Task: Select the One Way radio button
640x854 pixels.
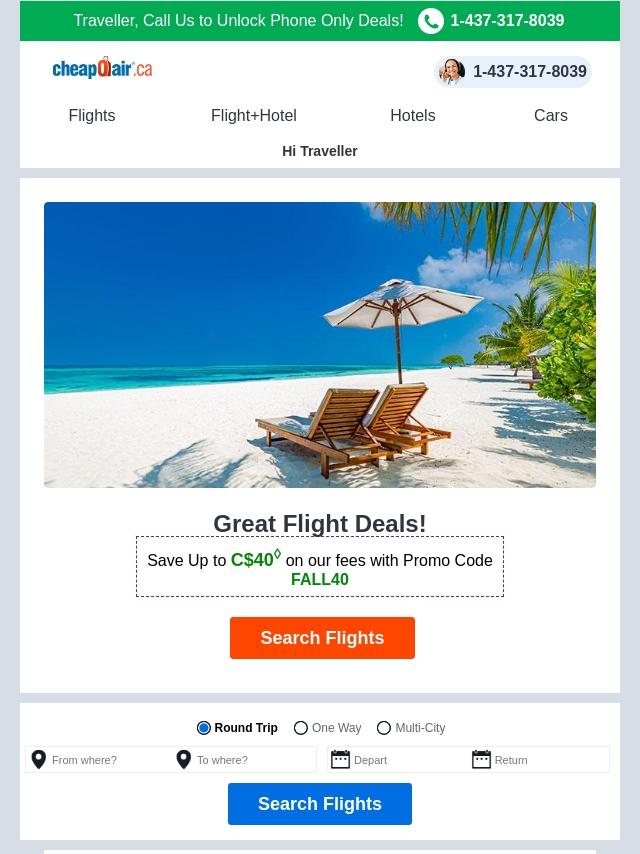Action: 301,728
